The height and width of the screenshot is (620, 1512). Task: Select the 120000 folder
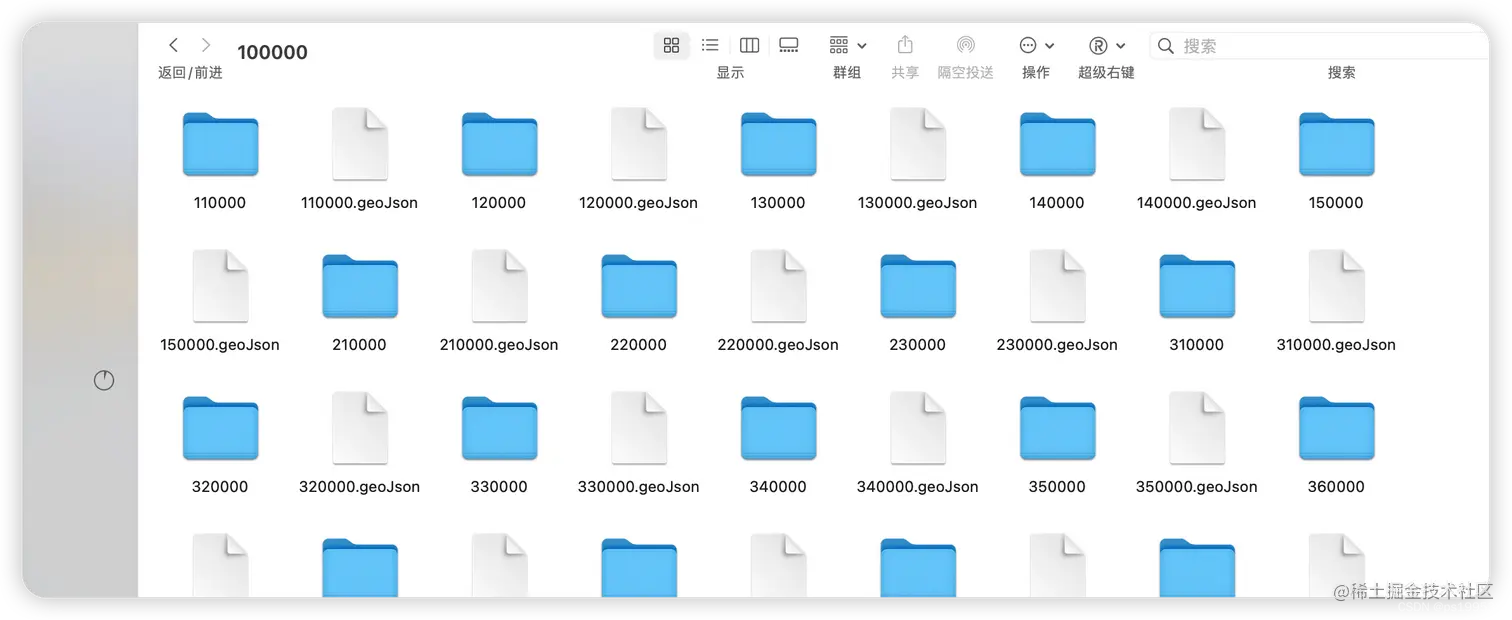pyautogui.click(x=499, y=146)
